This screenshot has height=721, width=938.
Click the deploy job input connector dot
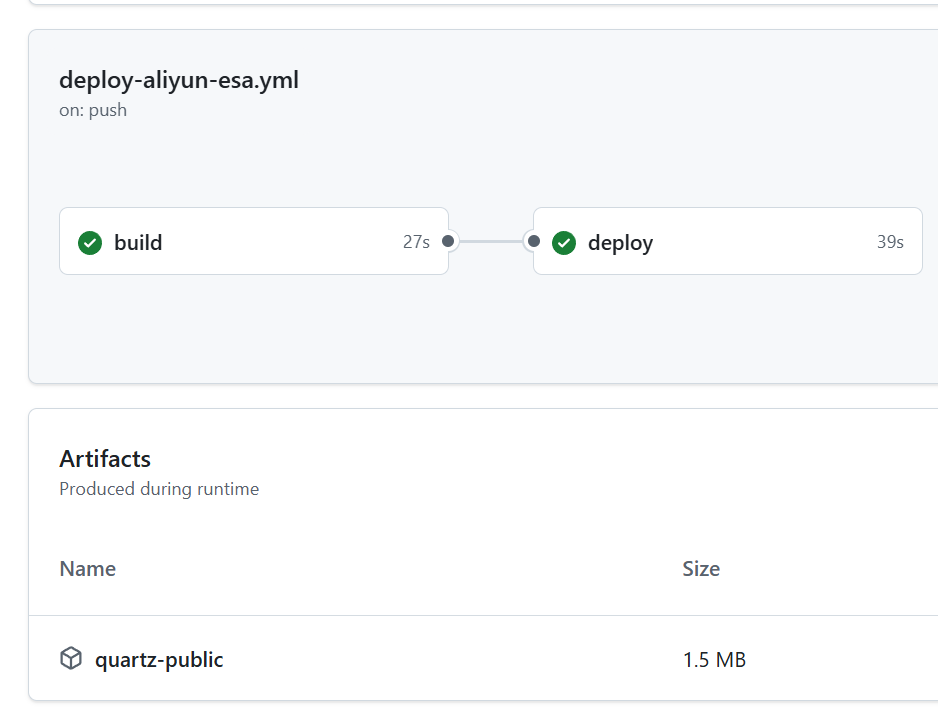(534, 241)
